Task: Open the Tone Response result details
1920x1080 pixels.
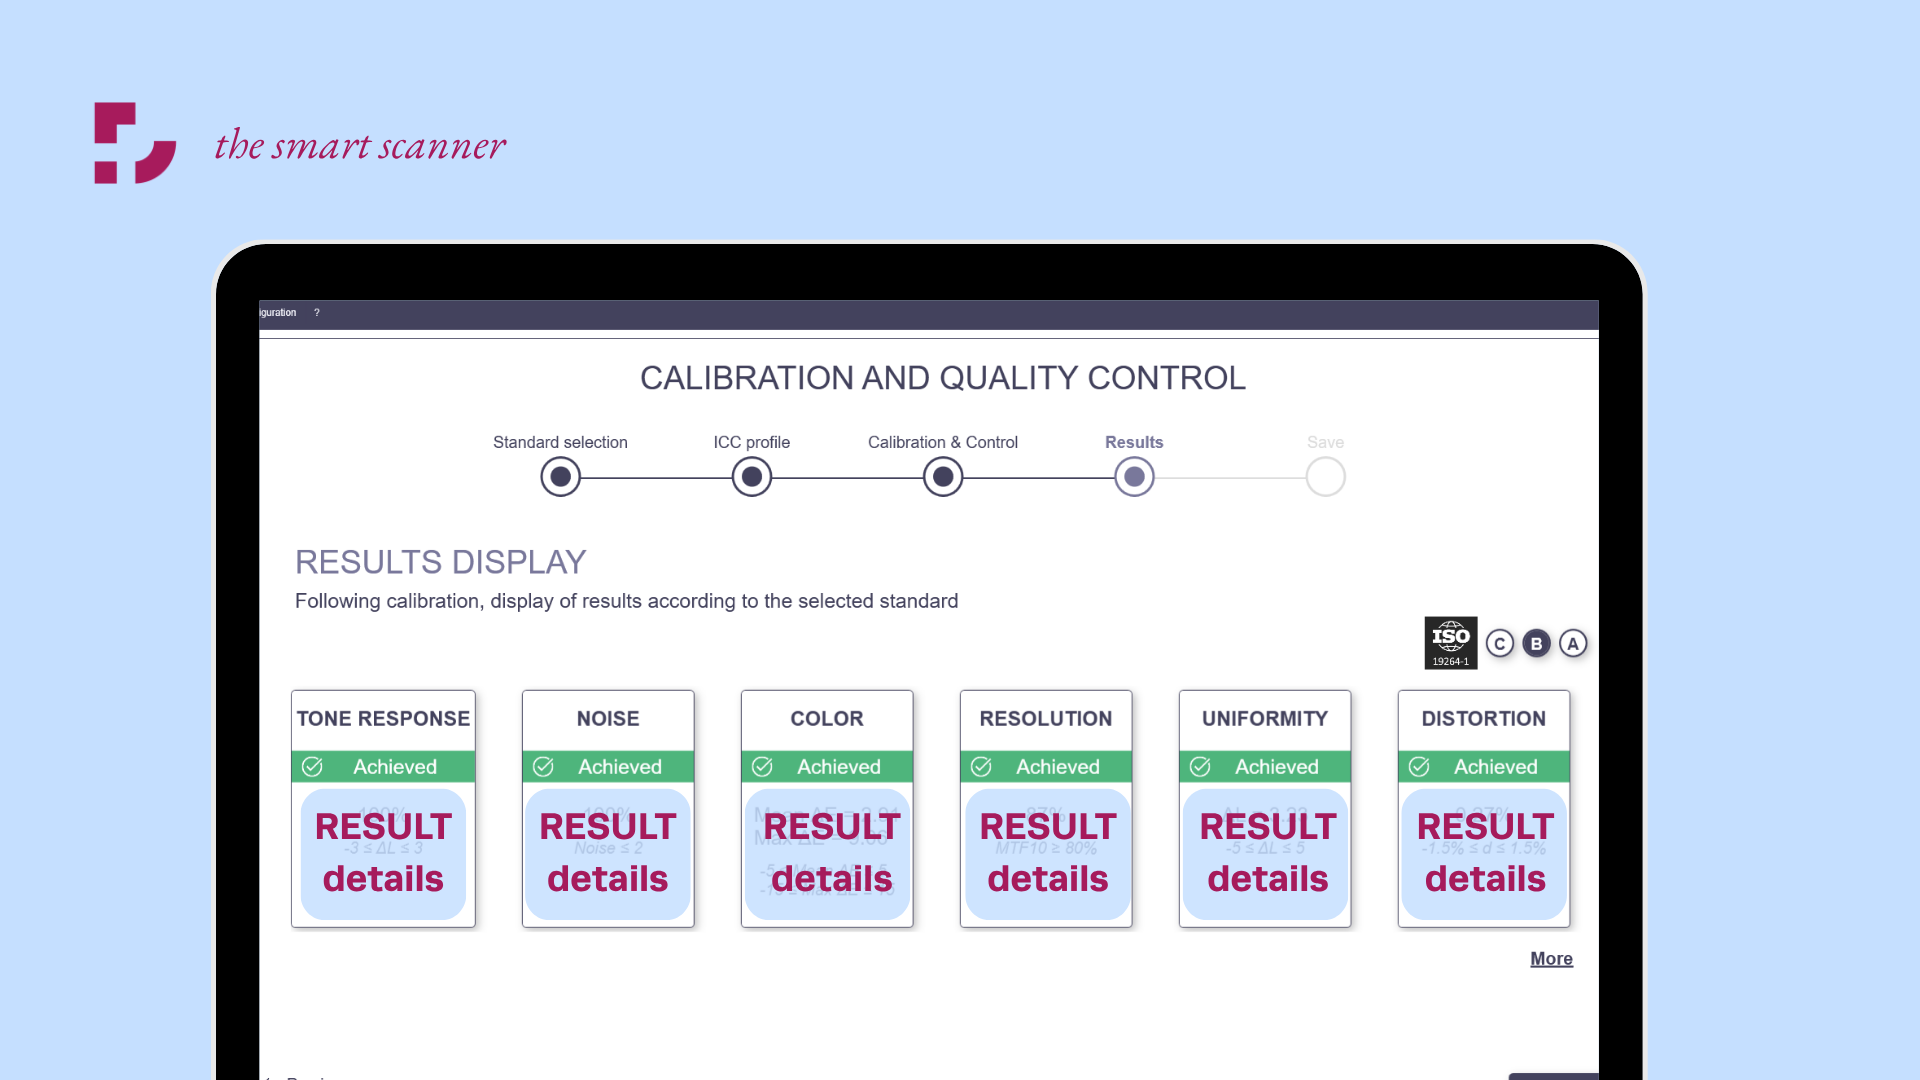Action: click(383, 853)
